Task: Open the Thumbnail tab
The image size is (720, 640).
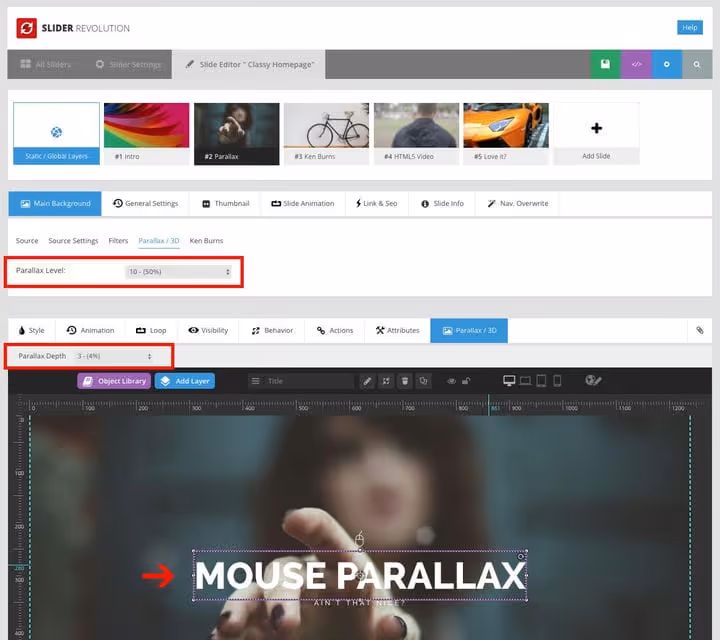Action: point(225,203)
